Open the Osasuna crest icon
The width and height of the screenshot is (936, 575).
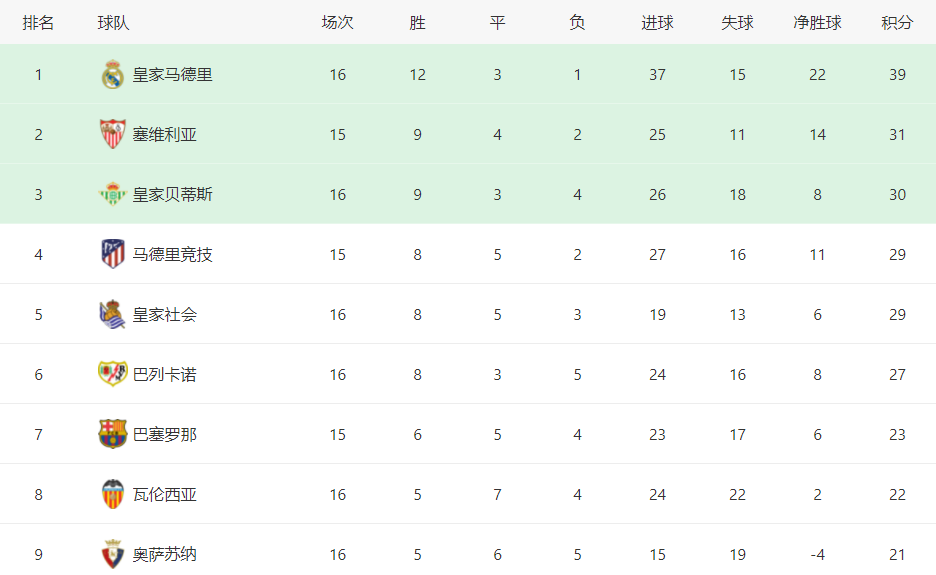(x=112, y=554)
